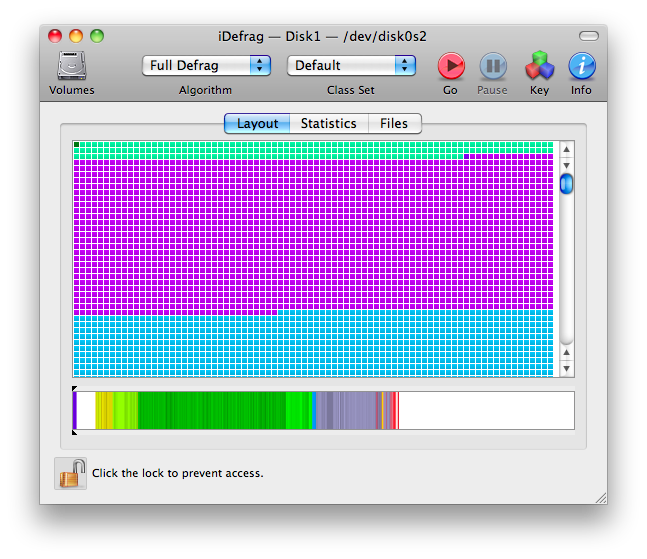This screenshot has height=559, width=647.
Task: Click the top up arrow of layout scrollbar
Action: click(567, 149)
